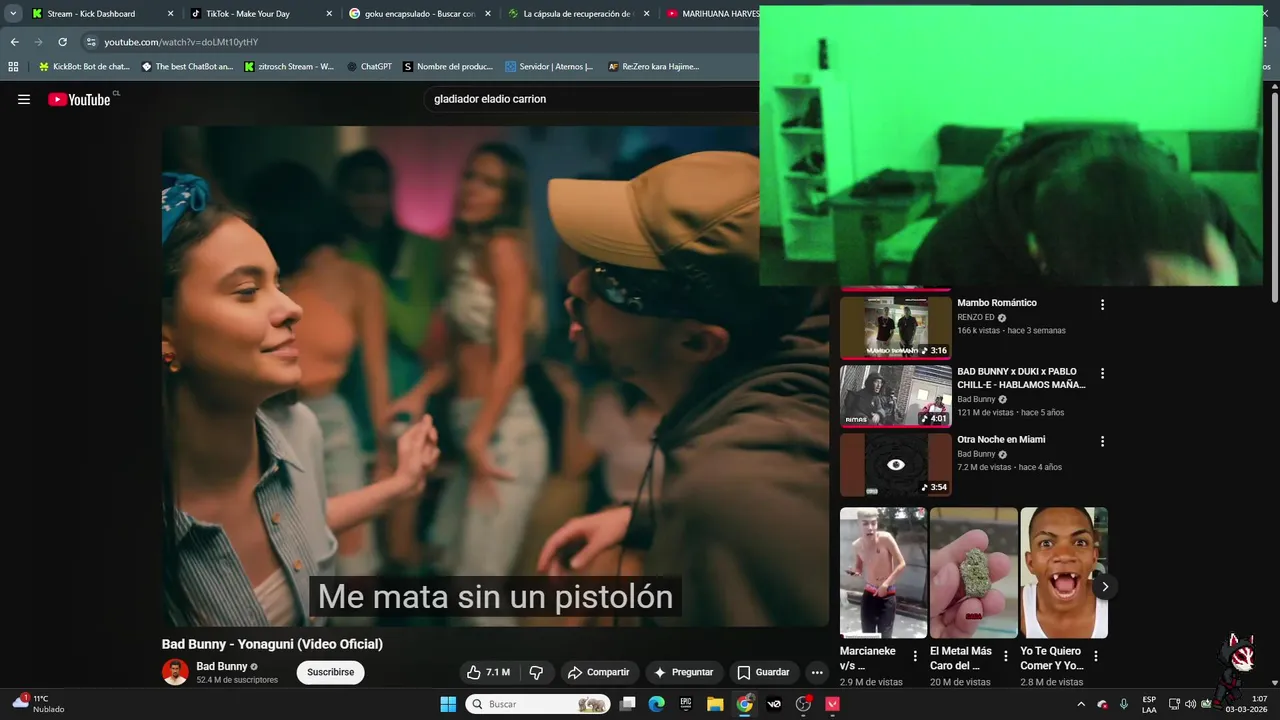Click the Windows taskbar Buscar search box
1280x720 pixels.
click(538, 704)
